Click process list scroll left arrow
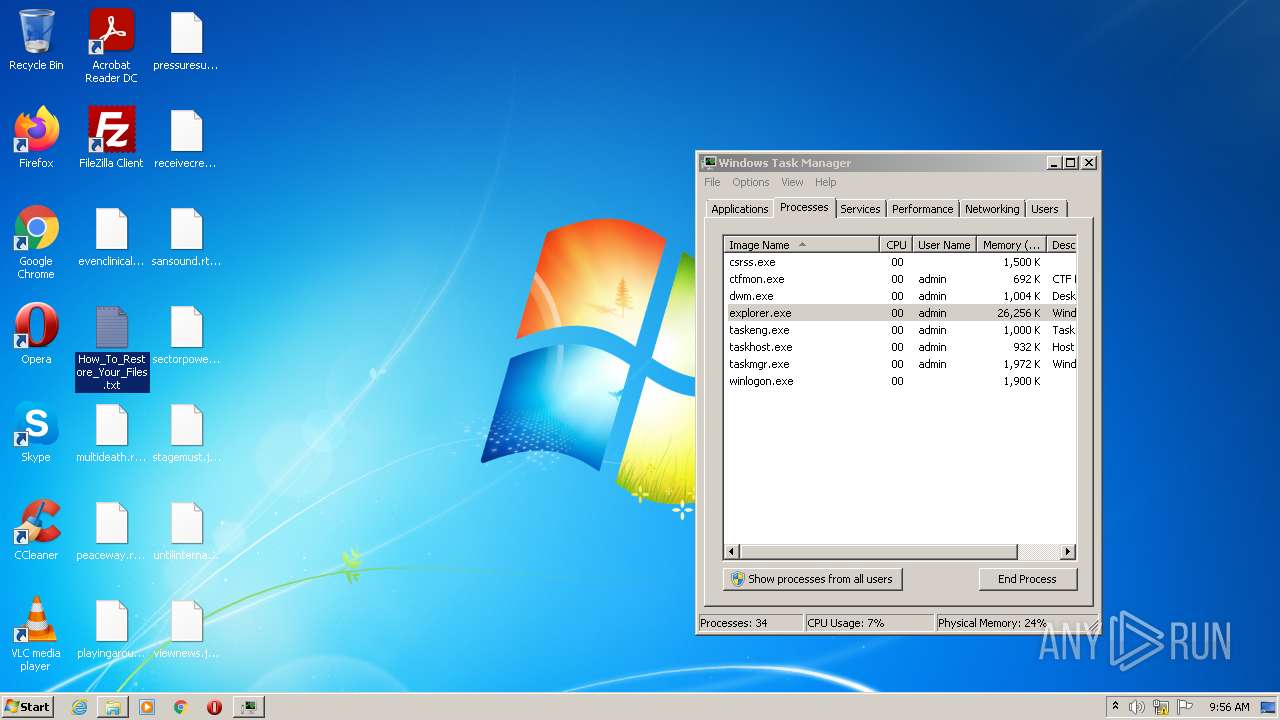1280x720 pixels. point(732,551)
